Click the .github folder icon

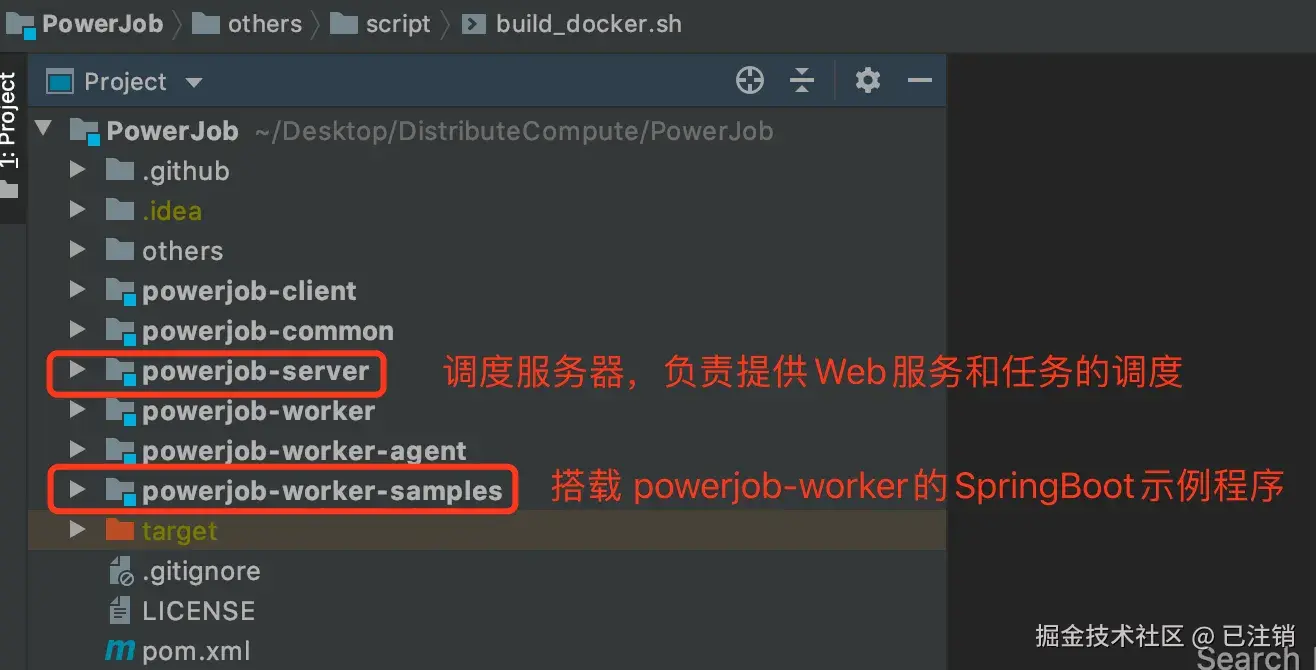coord(120,170)
